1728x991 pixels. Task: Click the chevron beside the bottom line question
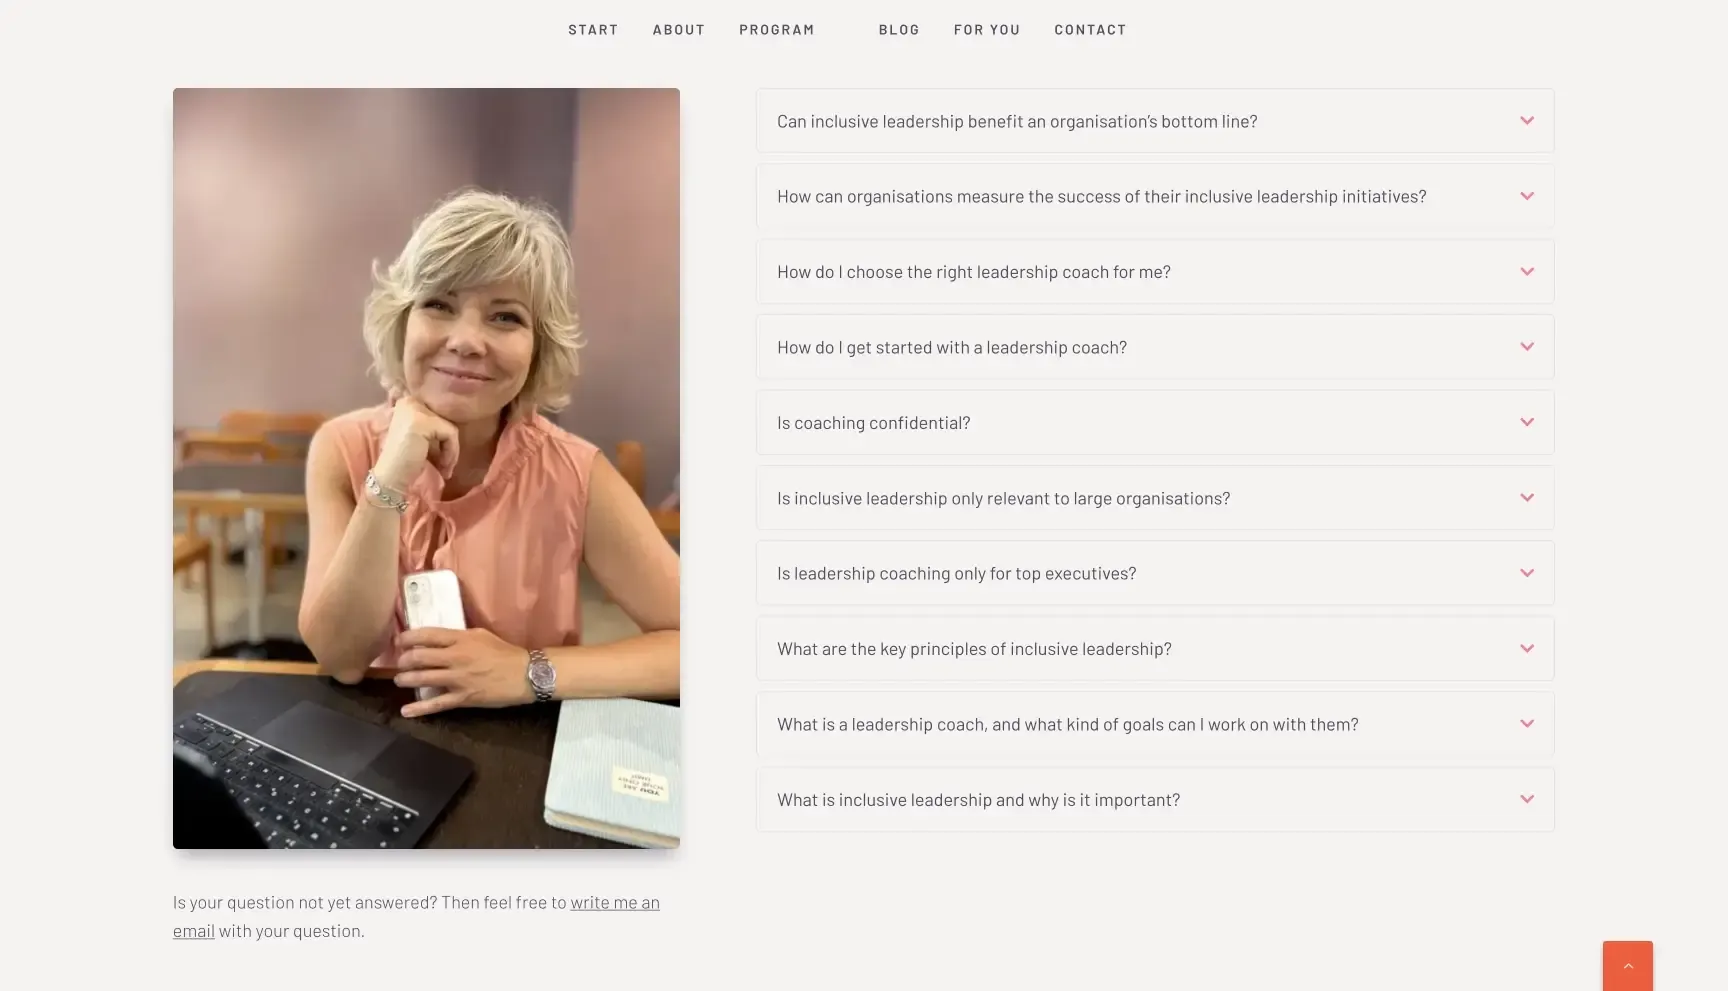pos(1526,121)
